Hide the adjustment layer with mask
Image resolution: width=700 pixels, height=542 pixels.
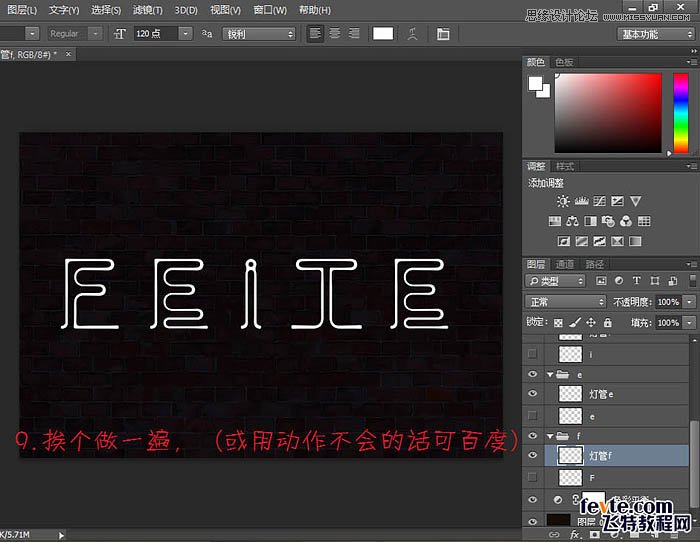click(x=533, y=500)
